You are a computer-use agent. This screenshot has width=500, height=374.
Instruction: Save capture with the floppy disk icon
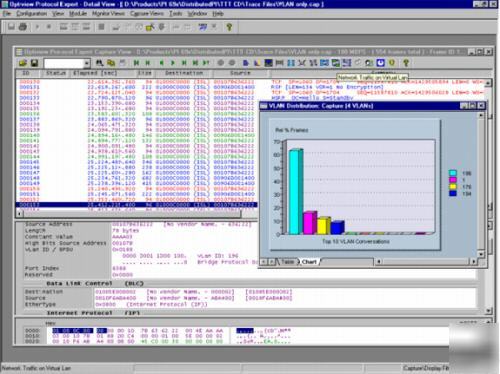[34, 63]
